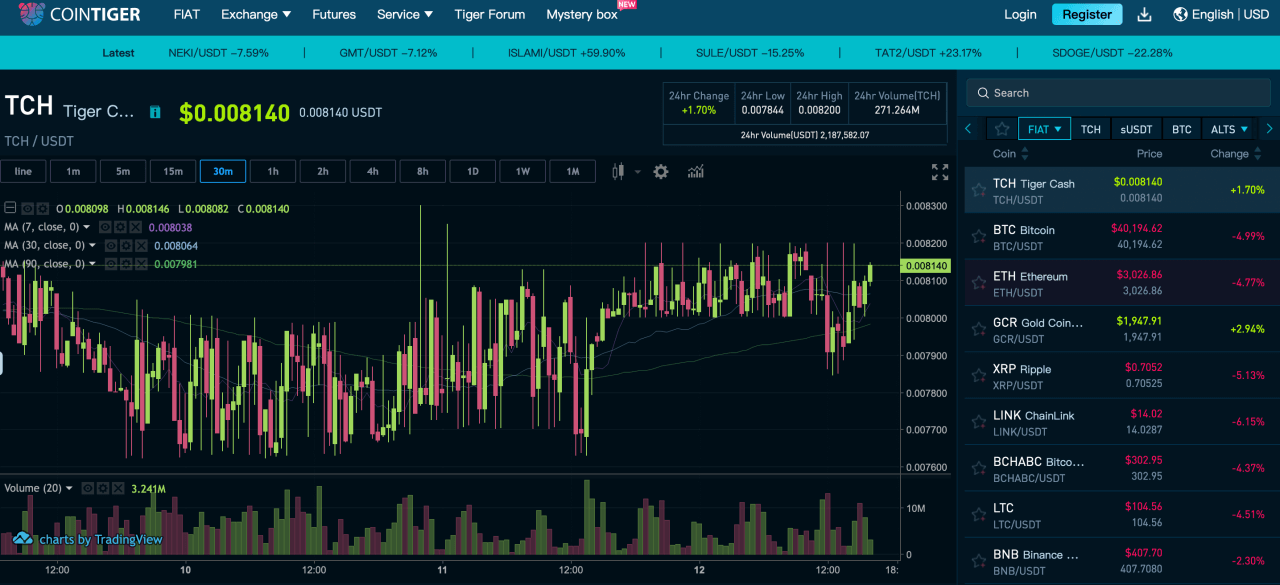The width and height of the screenshot is (1280, 585).
Task: Select the GCR Gold Coin row
Action: (x=1121, y=329)
